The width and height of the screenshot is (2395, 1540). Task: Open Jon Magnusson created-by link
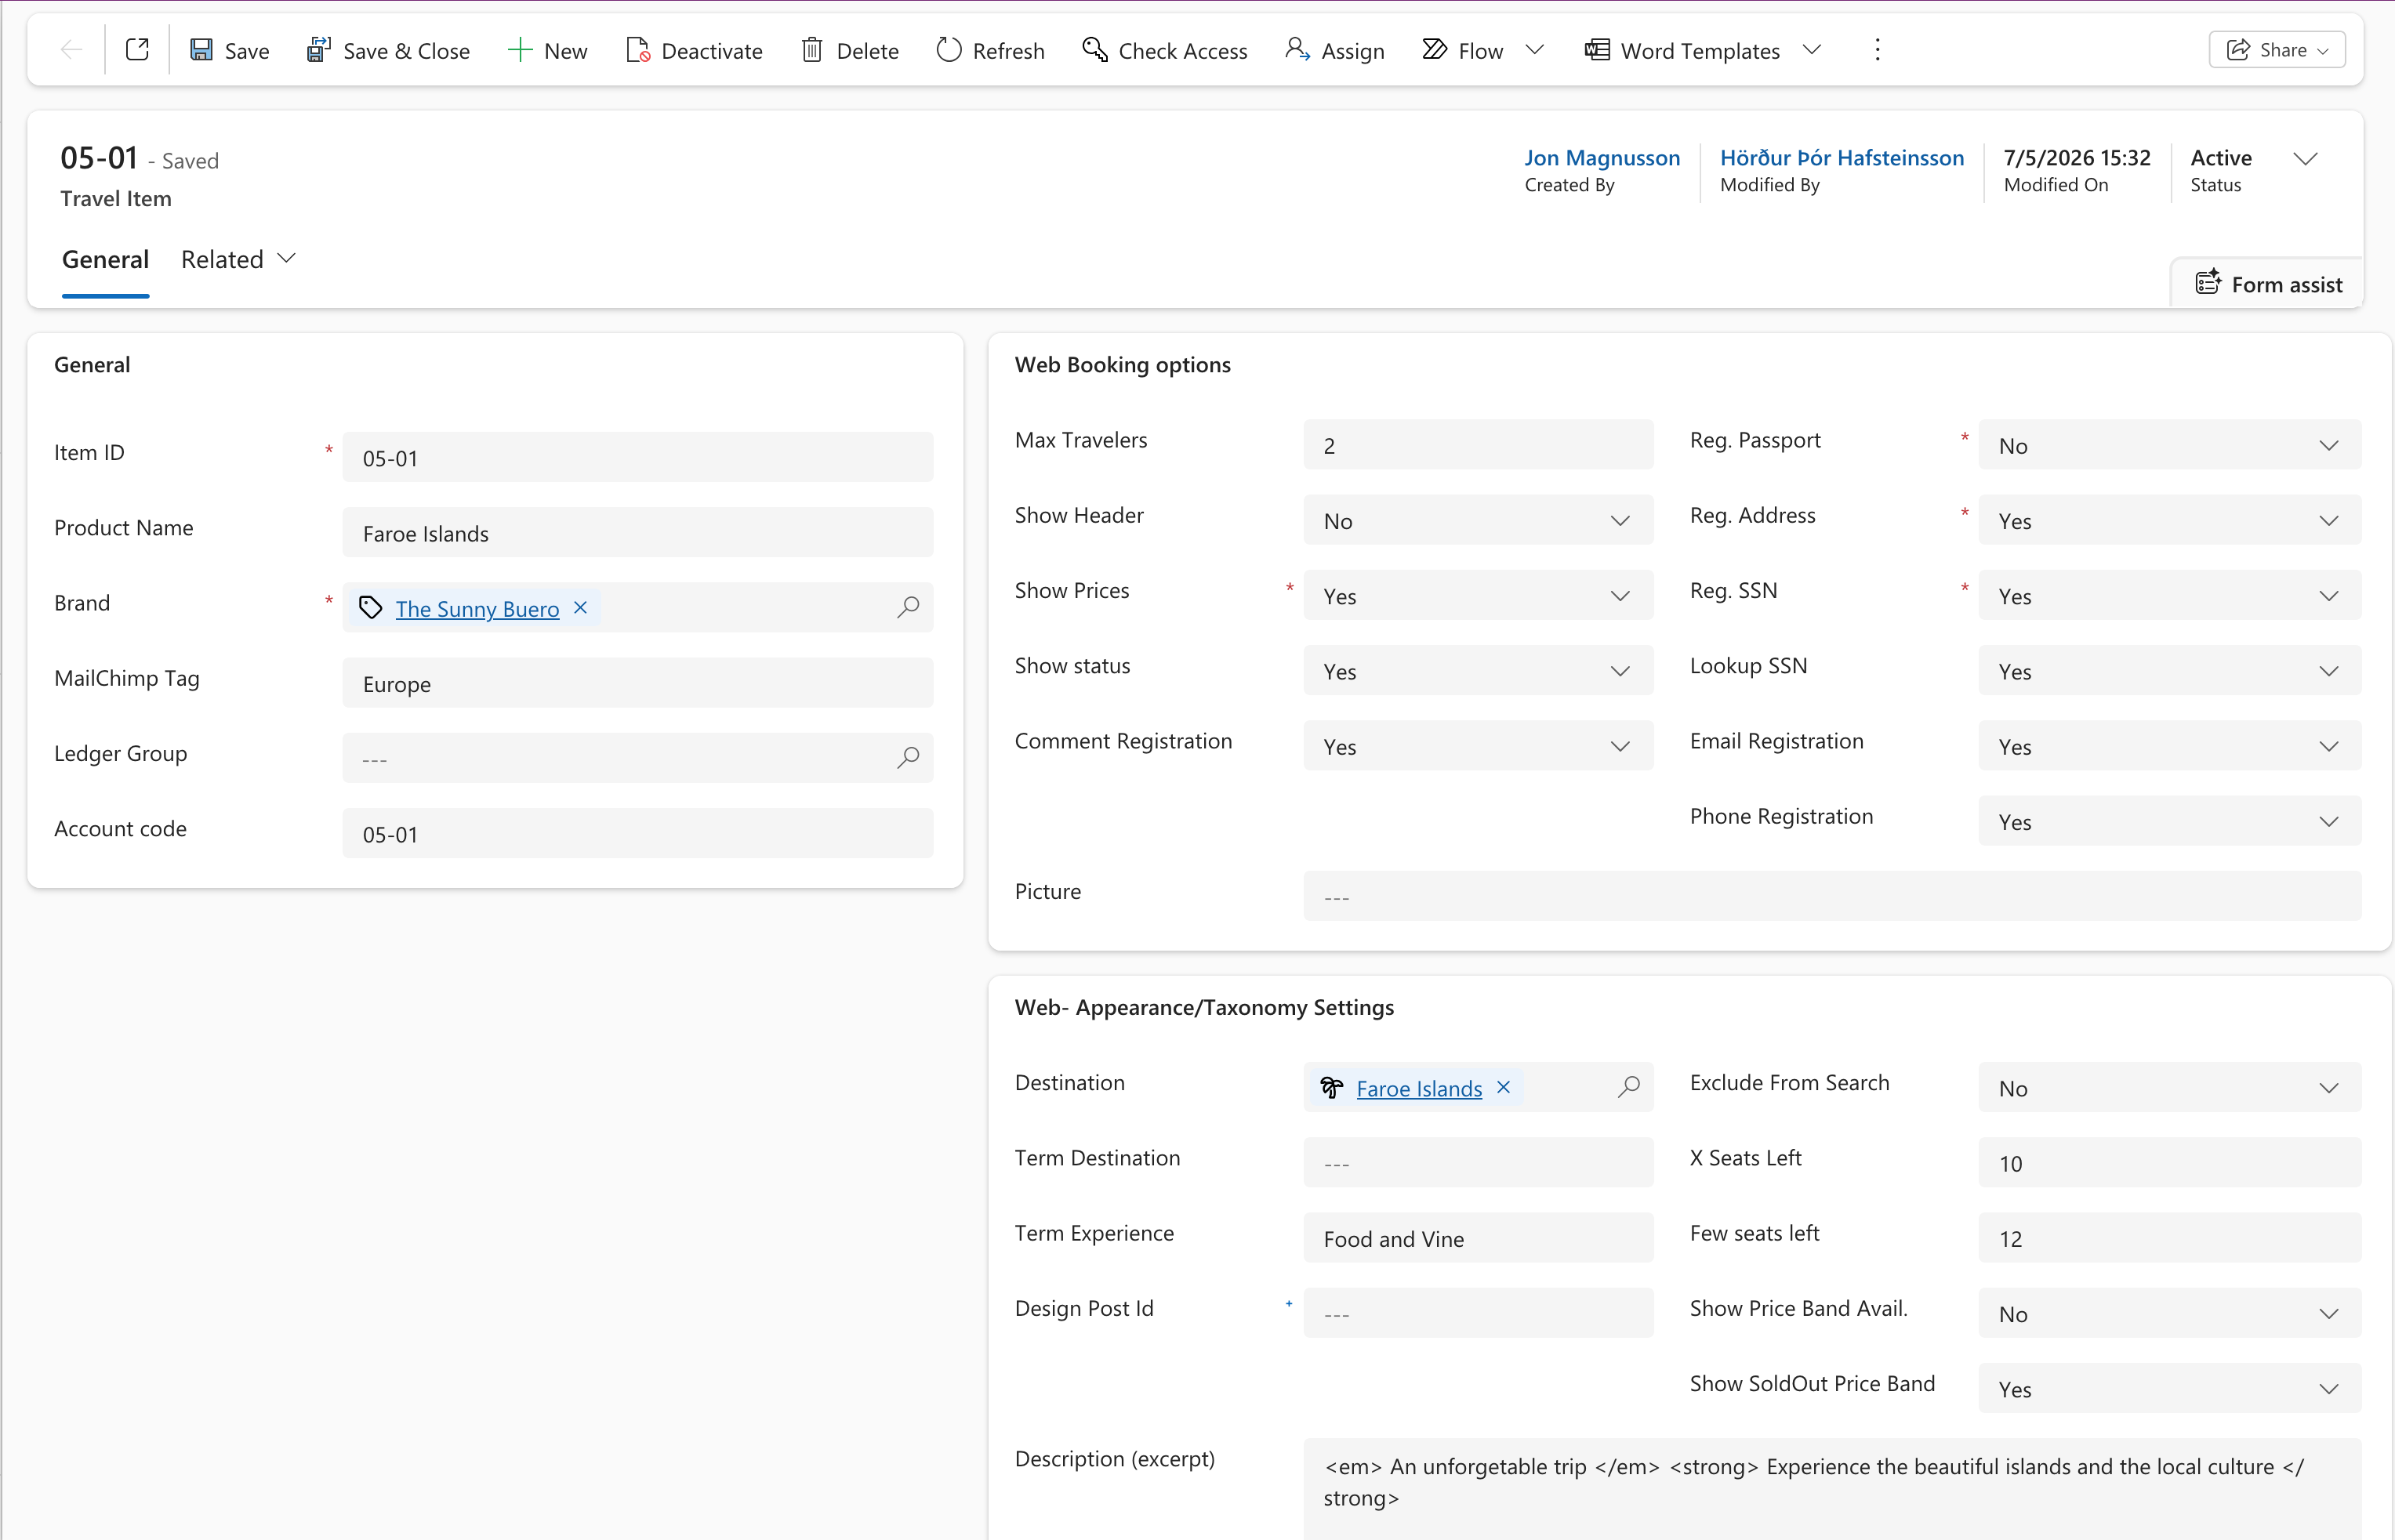coord(1602,158)
